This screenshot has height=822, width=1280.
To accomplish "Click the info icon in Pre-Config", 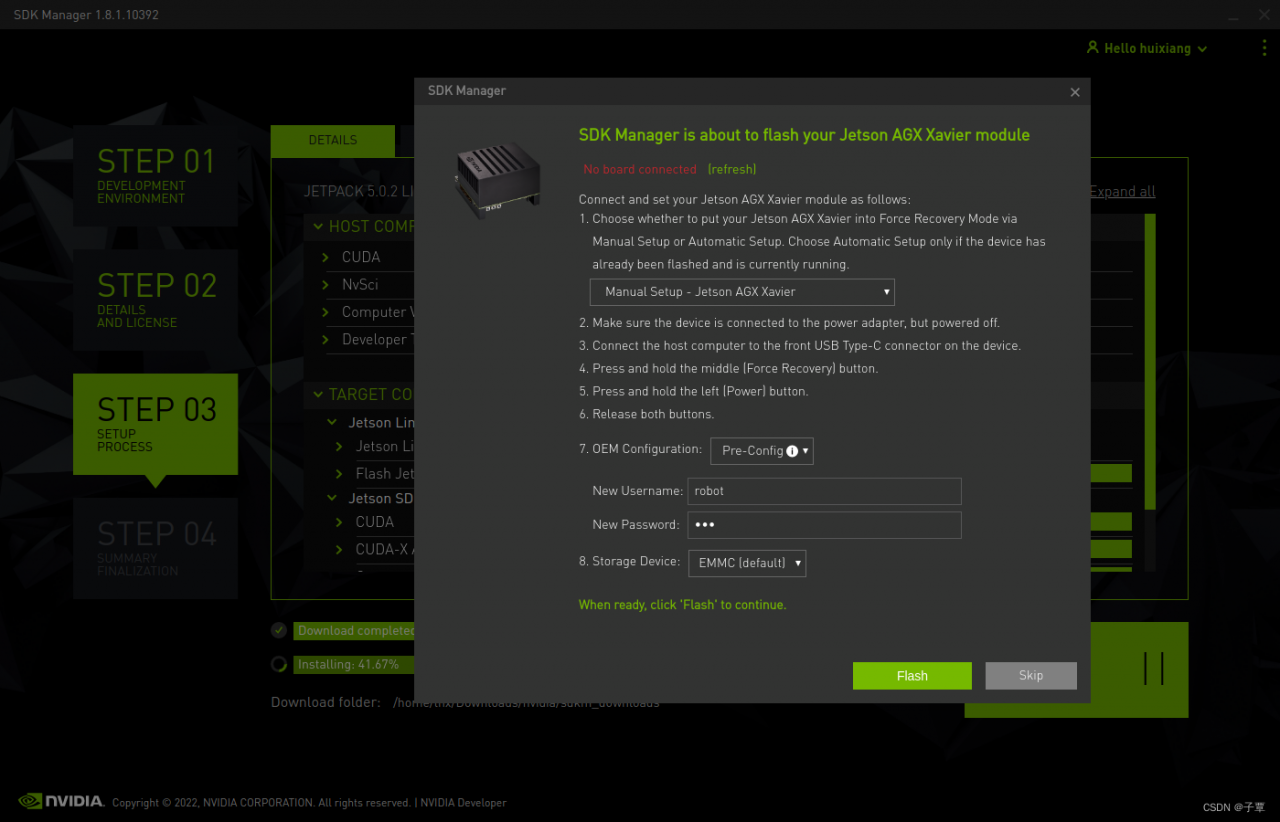I will (x=792, y=451).
